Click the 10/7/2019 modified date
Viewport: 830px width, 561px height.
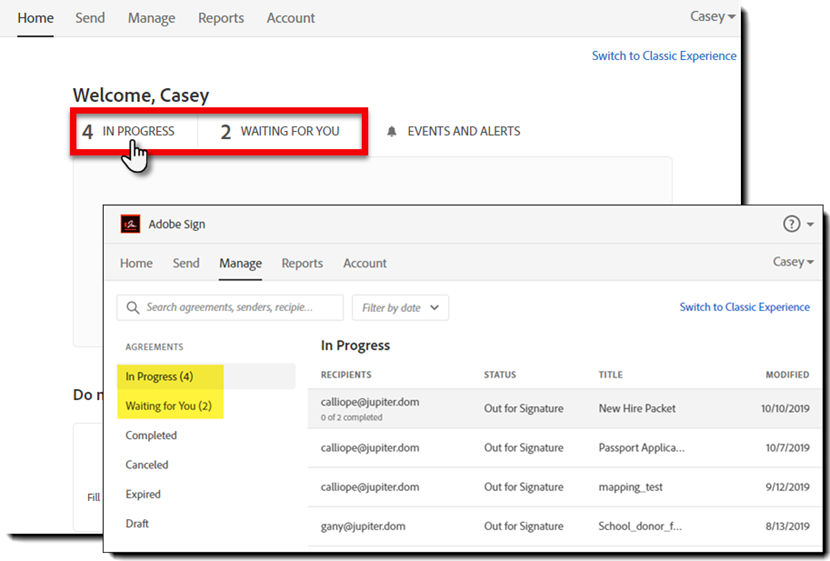788,448
